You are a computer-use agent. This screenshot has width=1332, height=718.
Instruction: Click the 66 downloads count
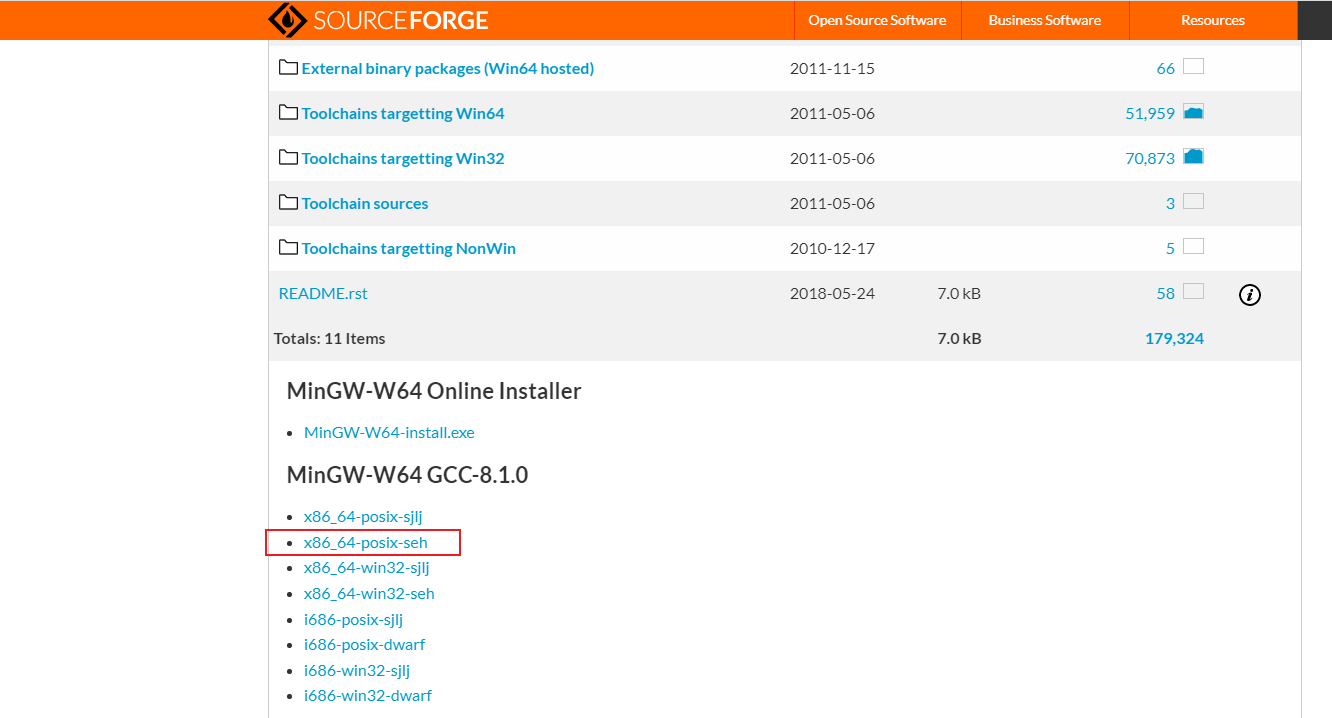point(1165,68)
